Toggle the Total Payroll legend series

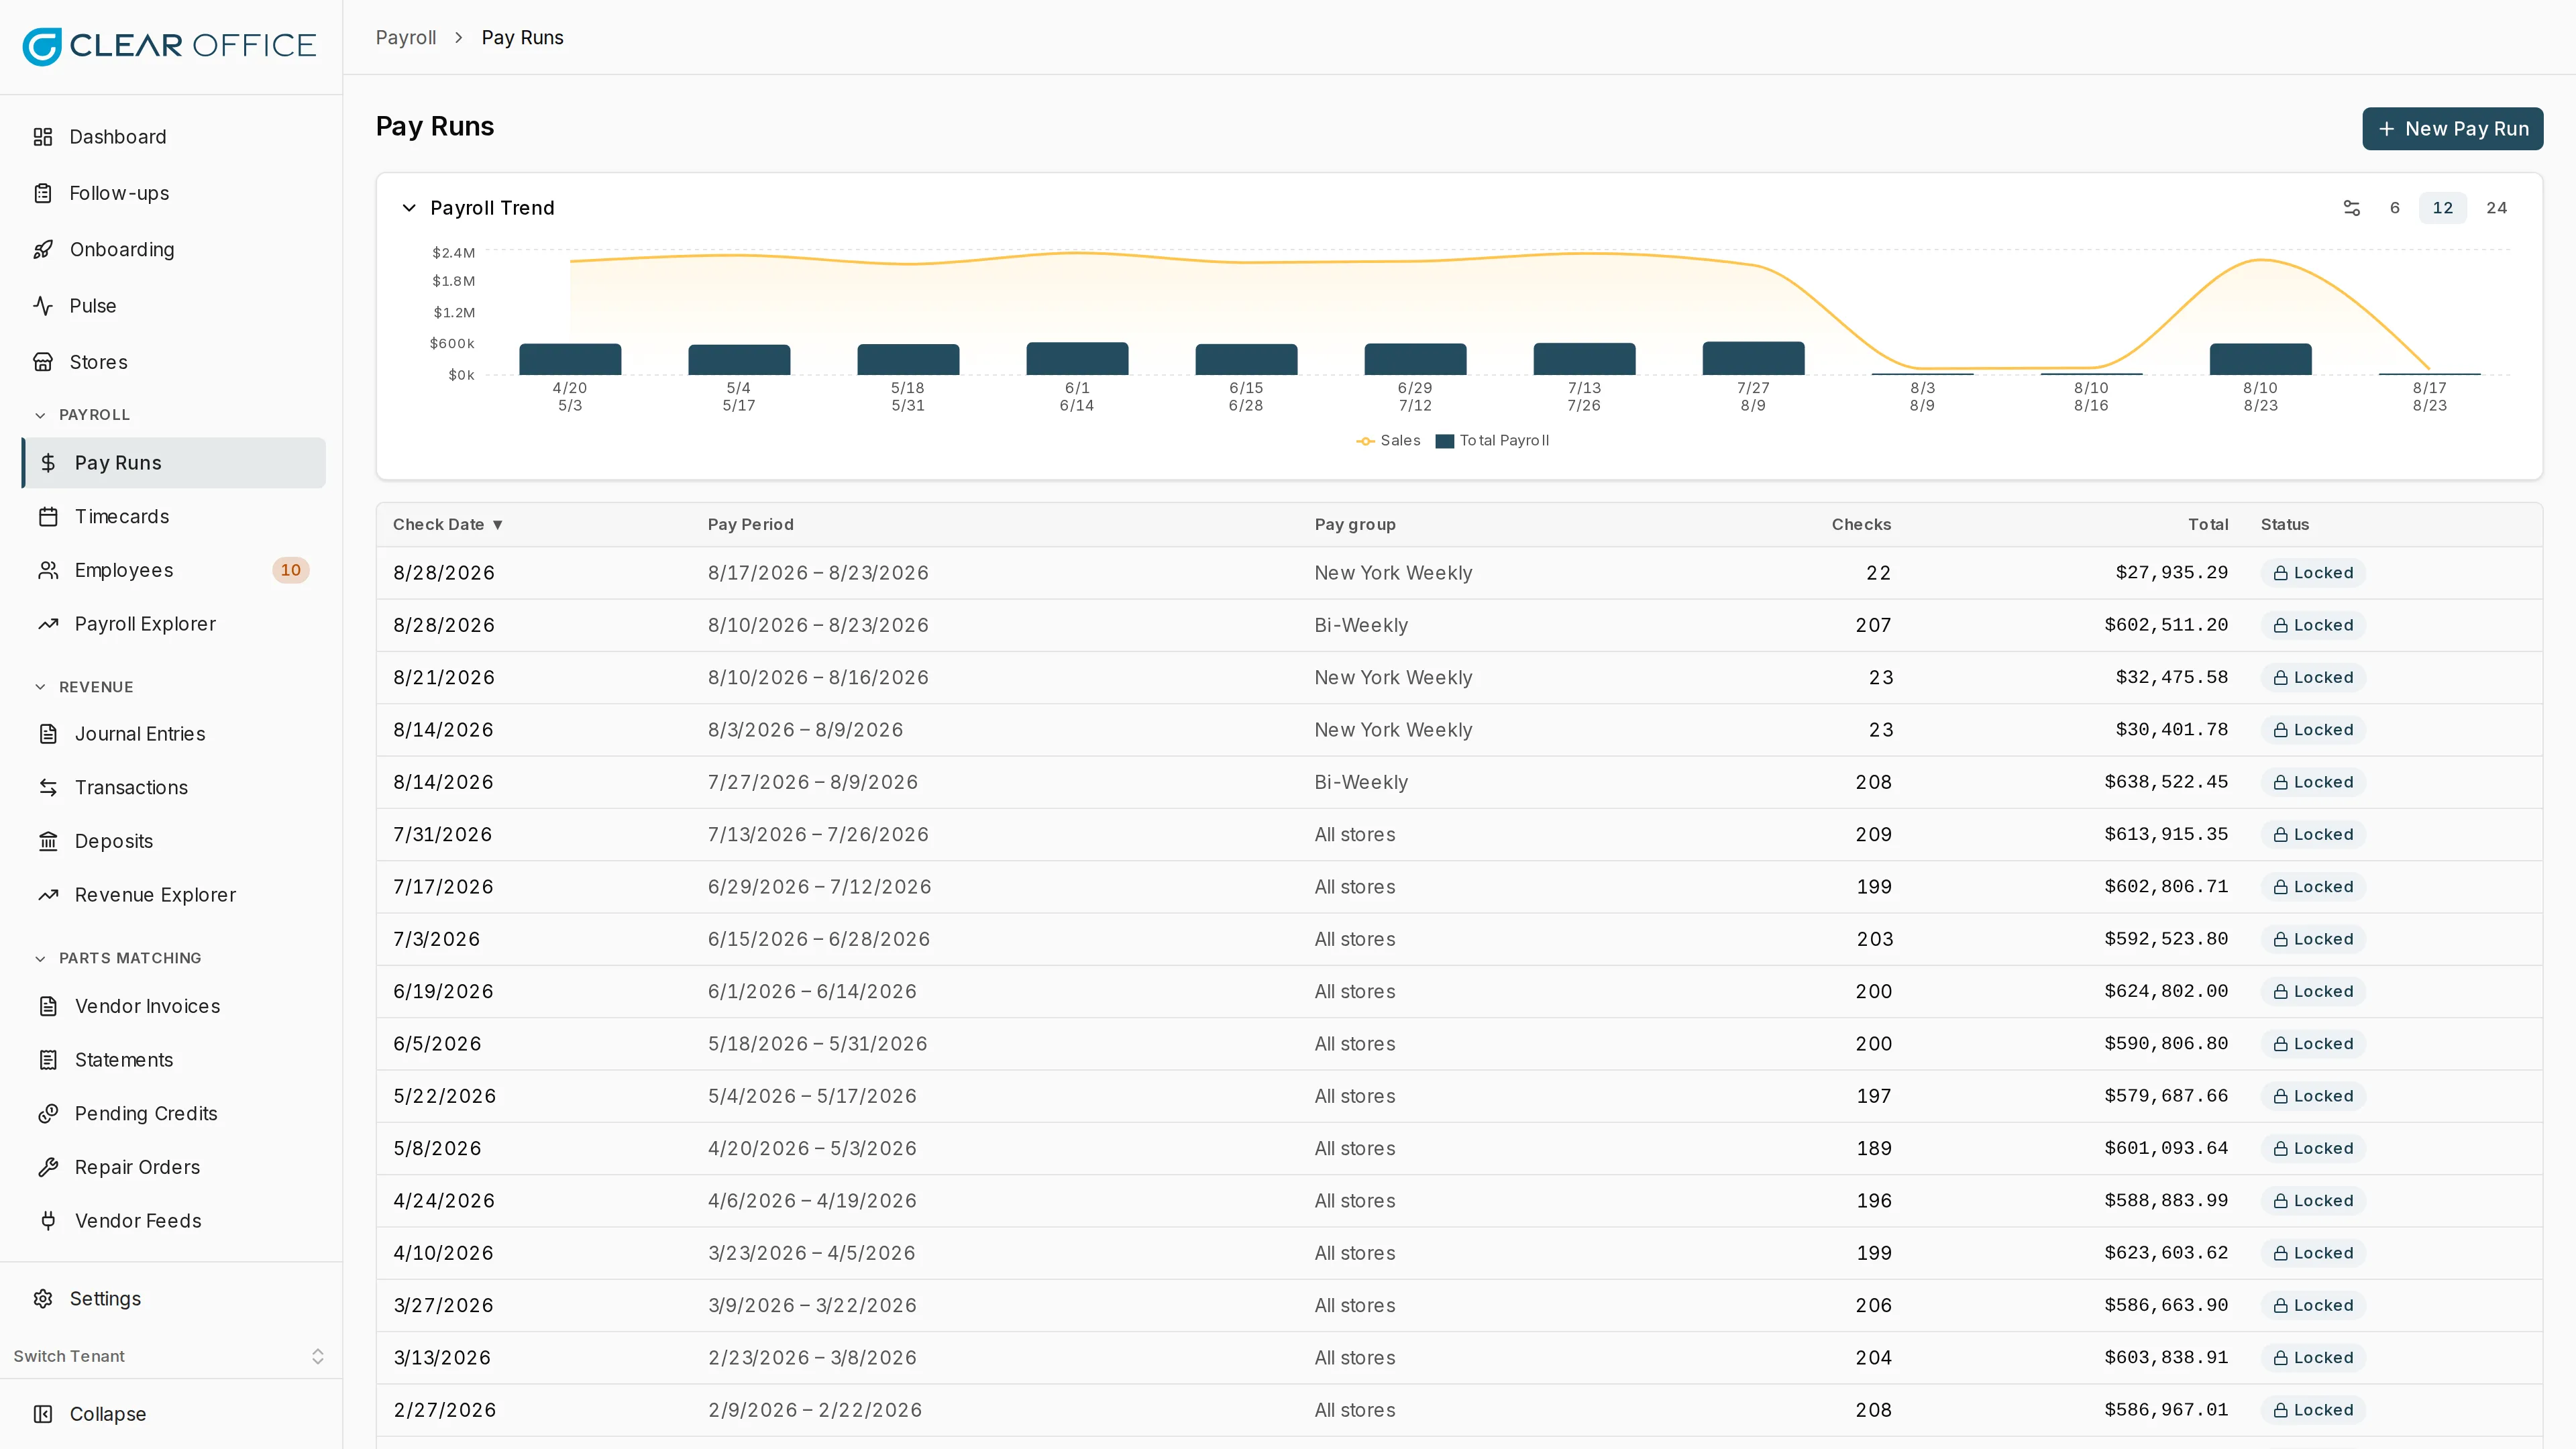1492,440
